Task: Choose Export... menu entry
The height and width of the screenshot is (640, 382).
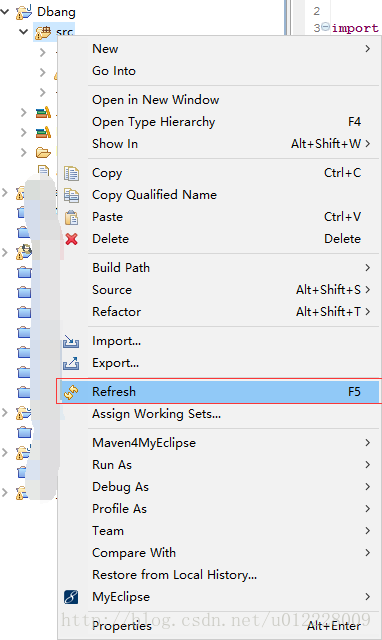Action: 218,363
